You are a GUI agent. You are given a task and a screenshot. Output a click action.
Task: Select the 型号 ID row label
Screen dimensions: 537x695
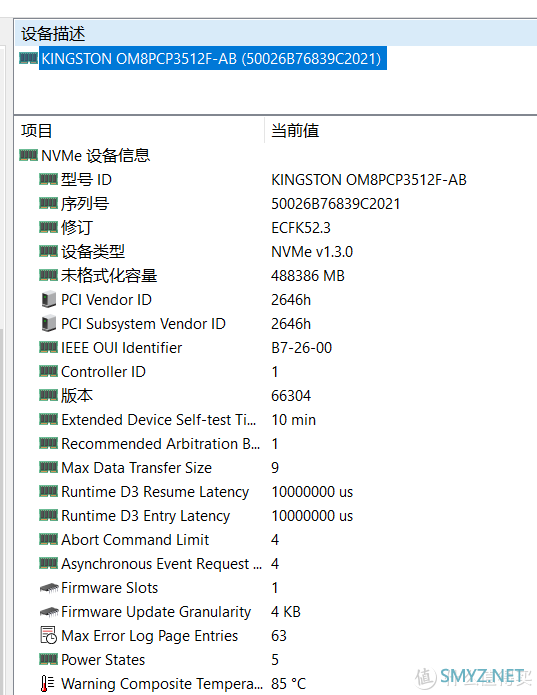tap(86, 180)
